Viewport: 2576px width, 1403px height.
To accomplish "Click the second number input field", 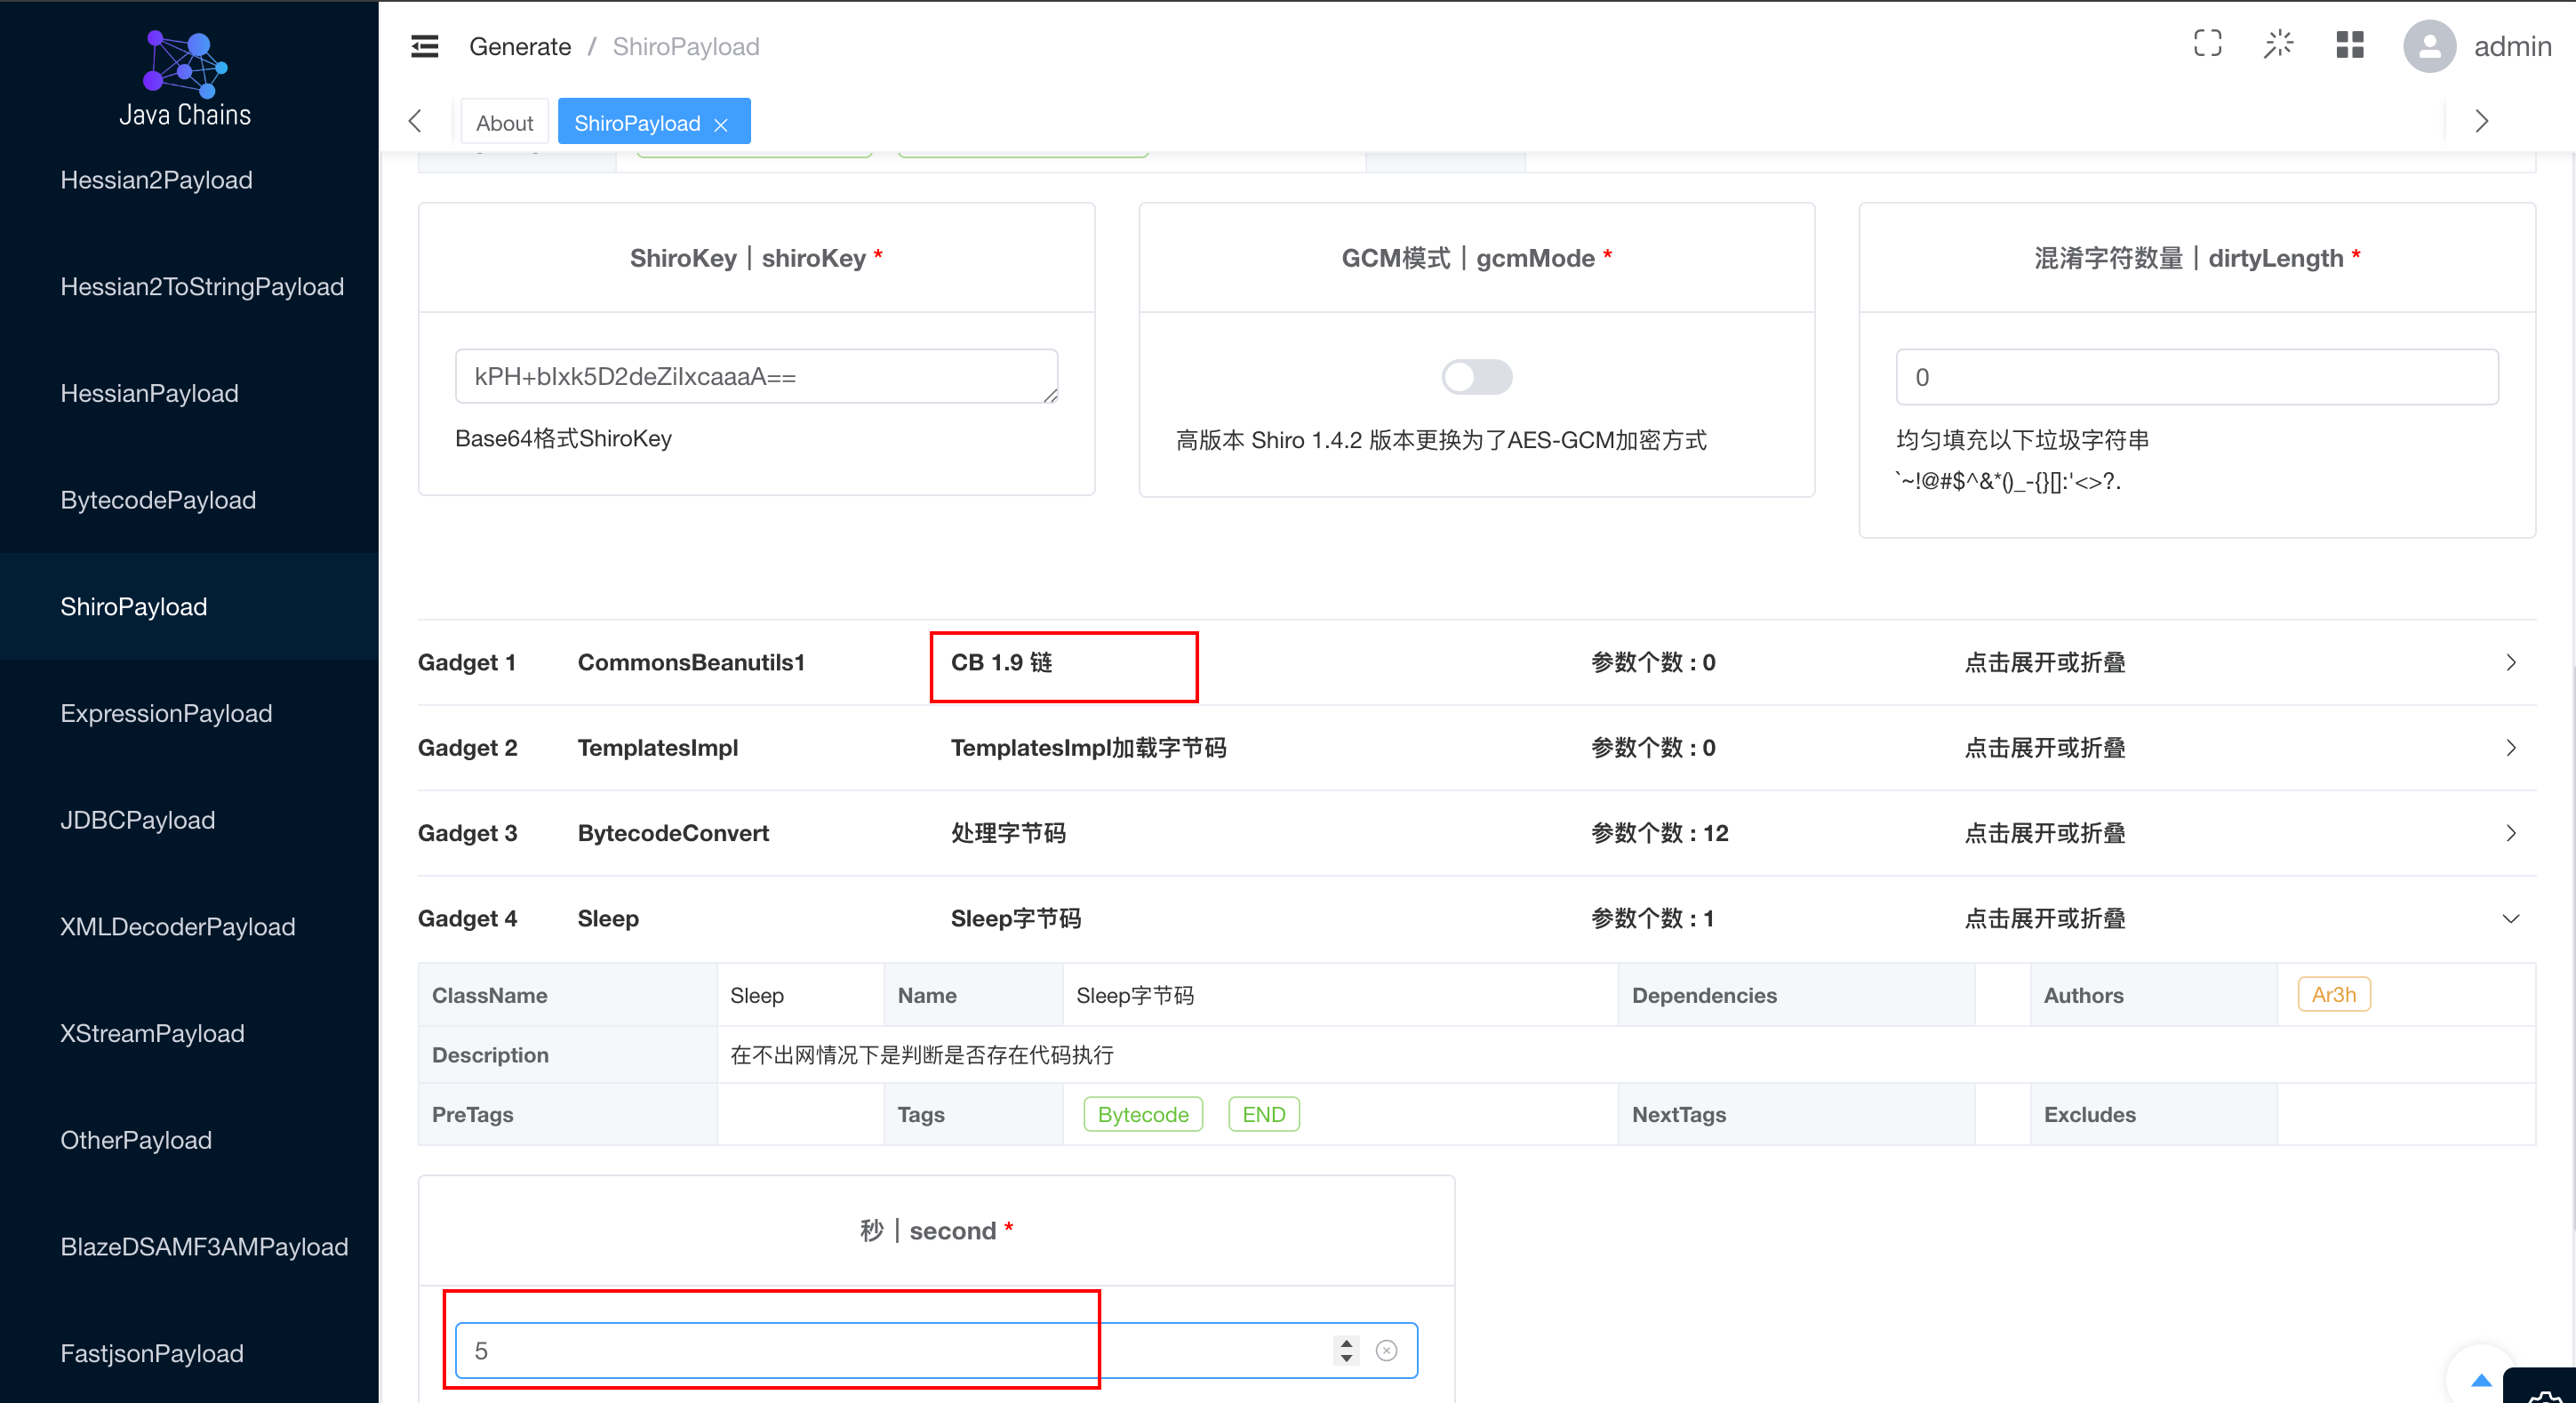I will (x=937, y=1350).
